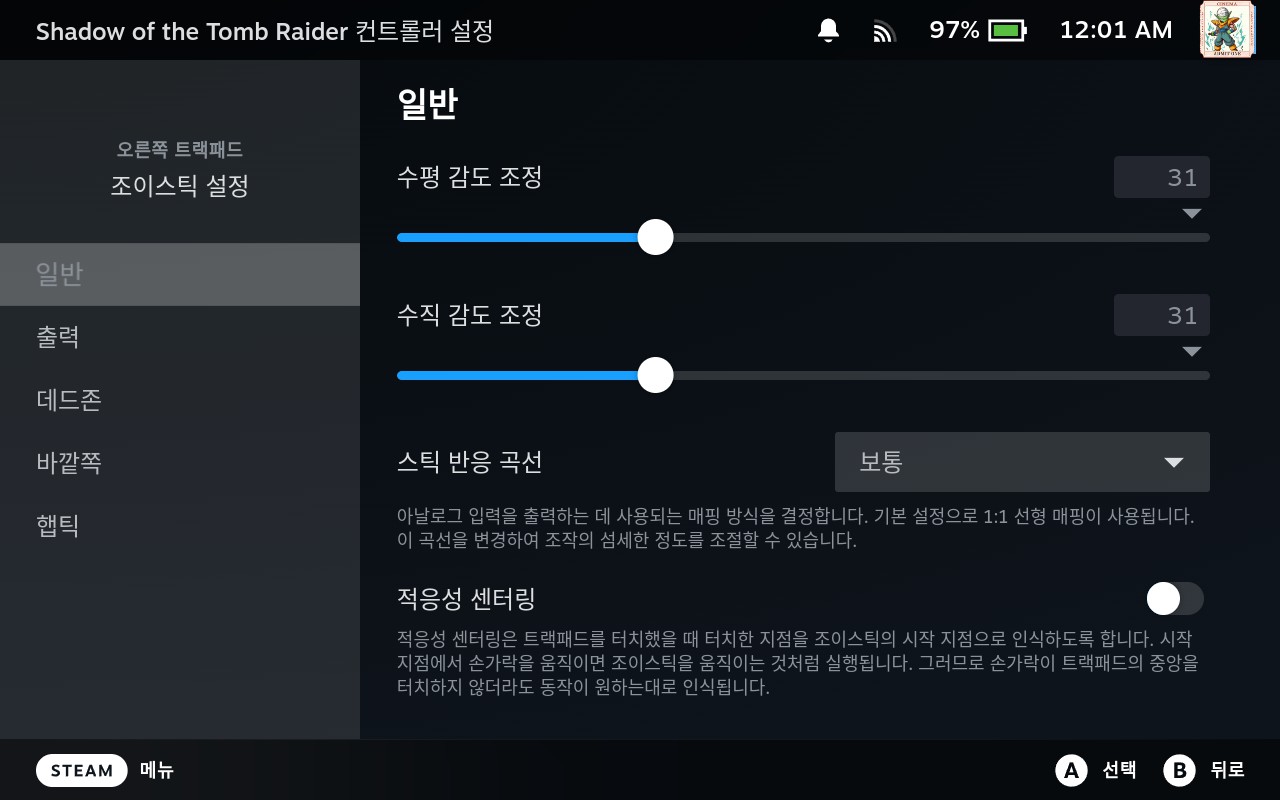Check the battery level icon
The image size is (1280, 800).
(1007, 31)
